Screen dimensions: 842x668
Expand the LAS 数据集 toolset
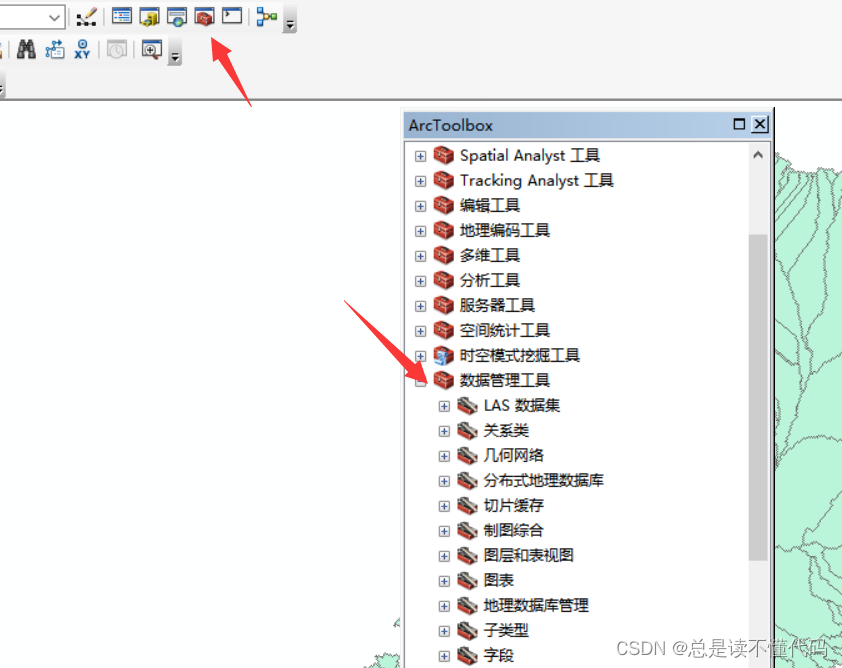click(444, 406)
